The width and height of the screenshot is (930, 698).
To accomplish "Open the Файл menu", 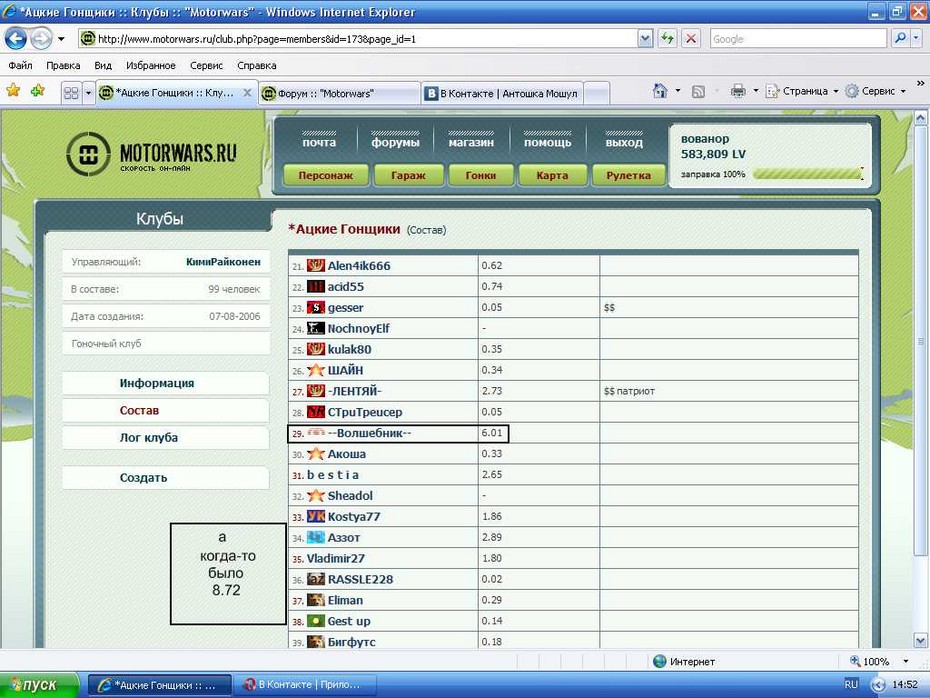I will point(21,65).
